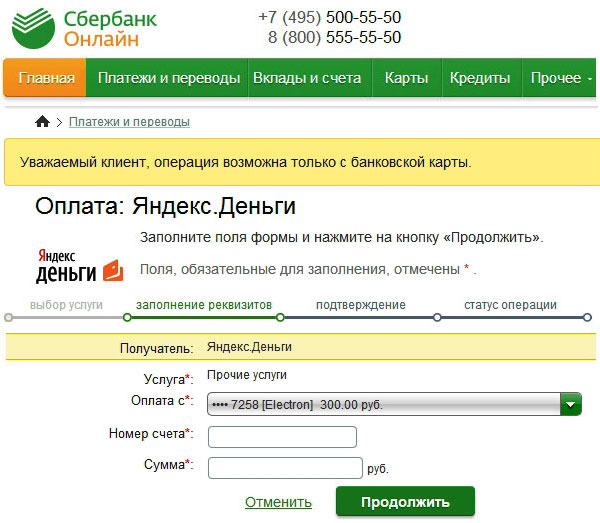Click the green arrow of card selector
Screen dimensions: 600x523
point(571,404)
